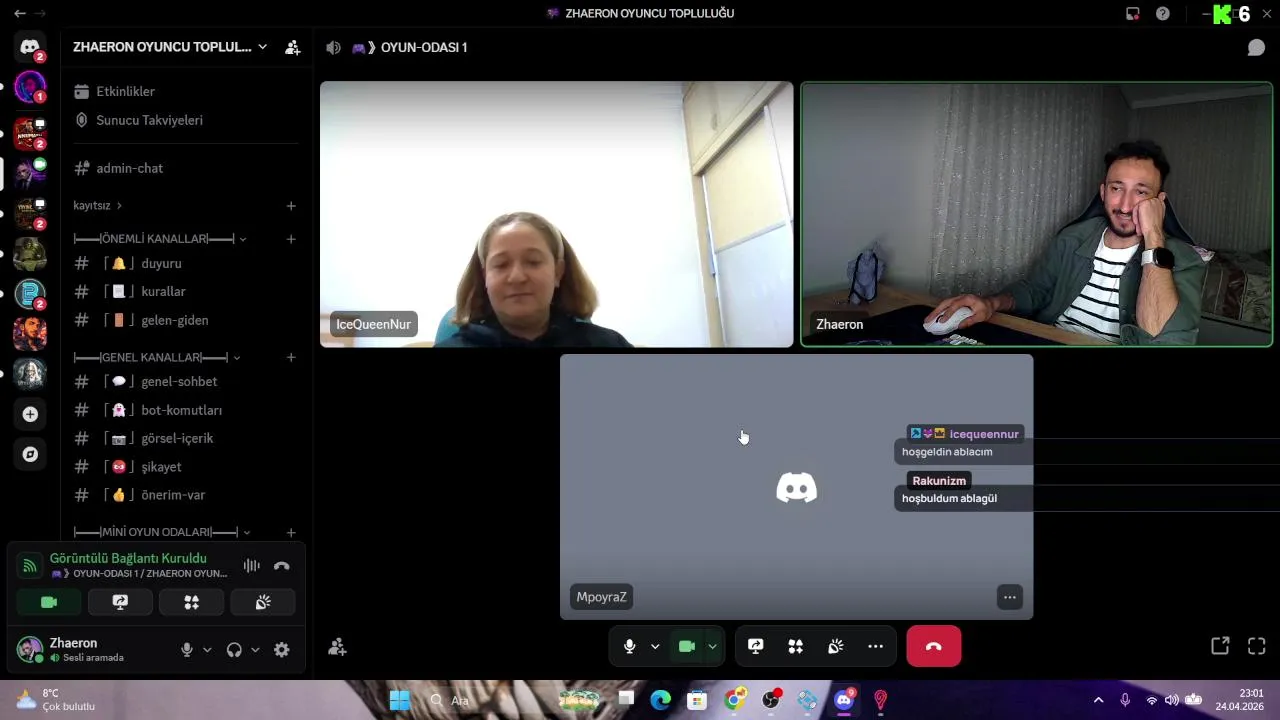Open activities in the voice panel
This screenshot has height=720, width=1280.
pos(191,602)
